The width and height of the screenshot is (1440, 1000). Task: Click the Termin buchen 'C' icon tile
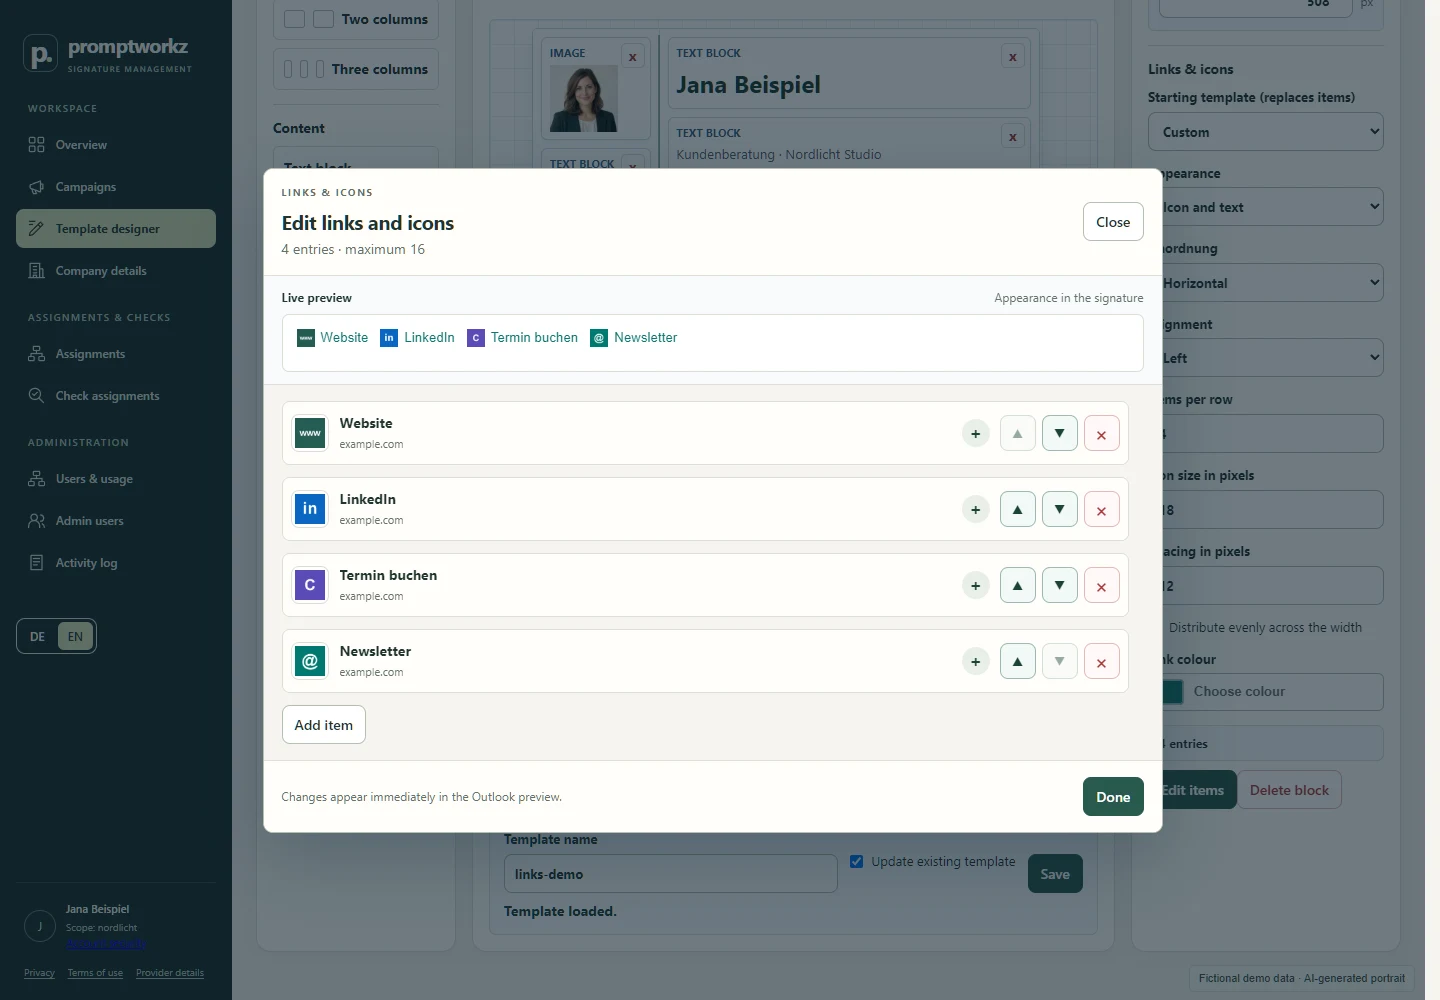310,585
